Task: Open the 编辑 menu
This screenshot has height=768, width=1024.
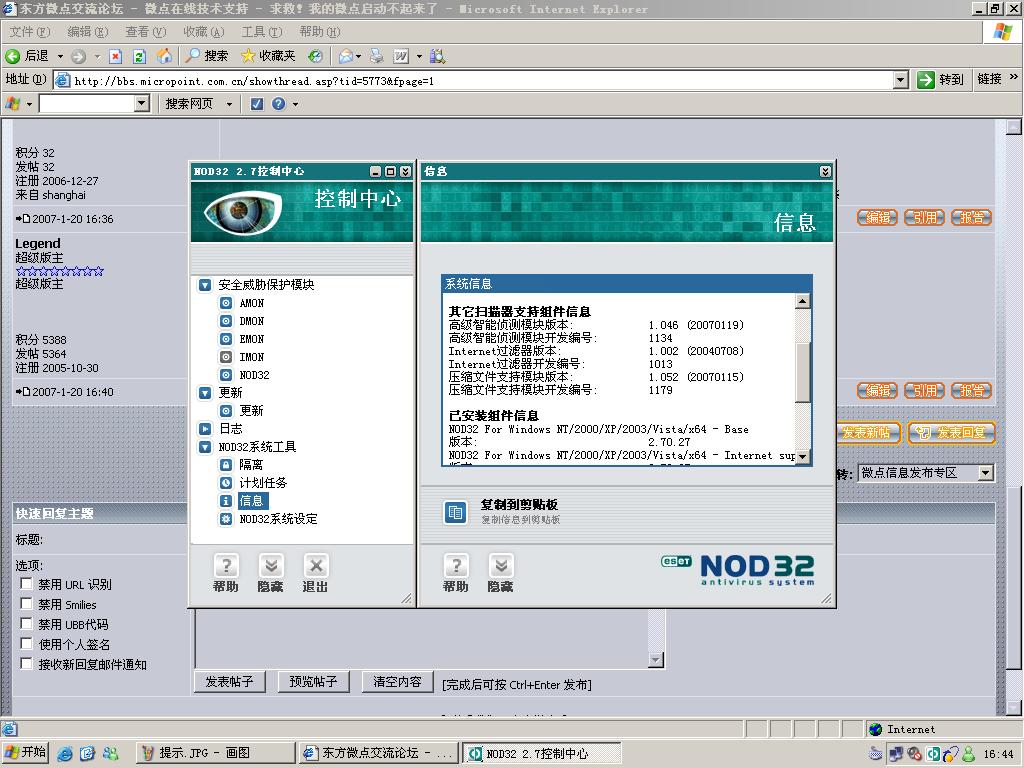Action: [88, 31]
